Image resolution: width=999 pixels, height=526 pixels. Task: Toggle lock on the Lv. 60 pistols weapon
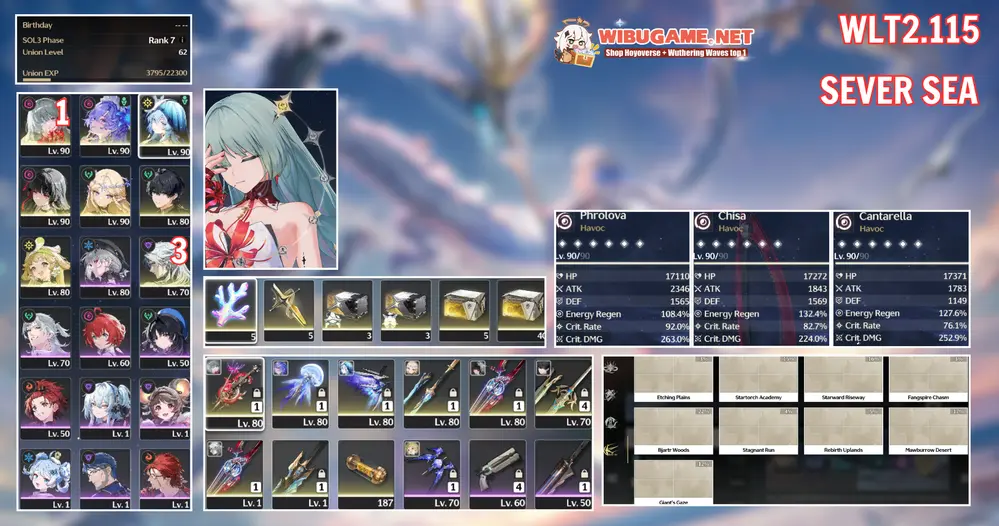520,476
